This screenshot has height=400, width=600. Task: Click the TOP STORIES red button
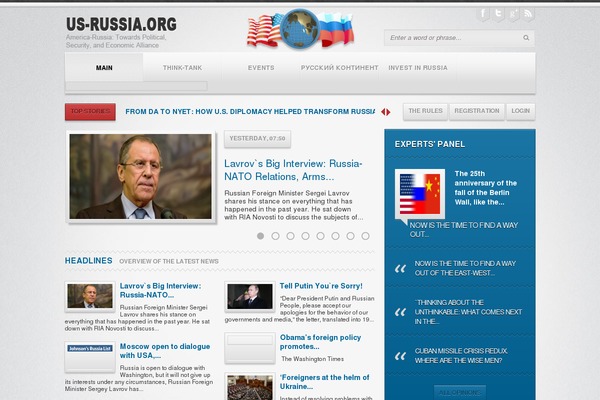pyautogui.click(x=90, y=111)
